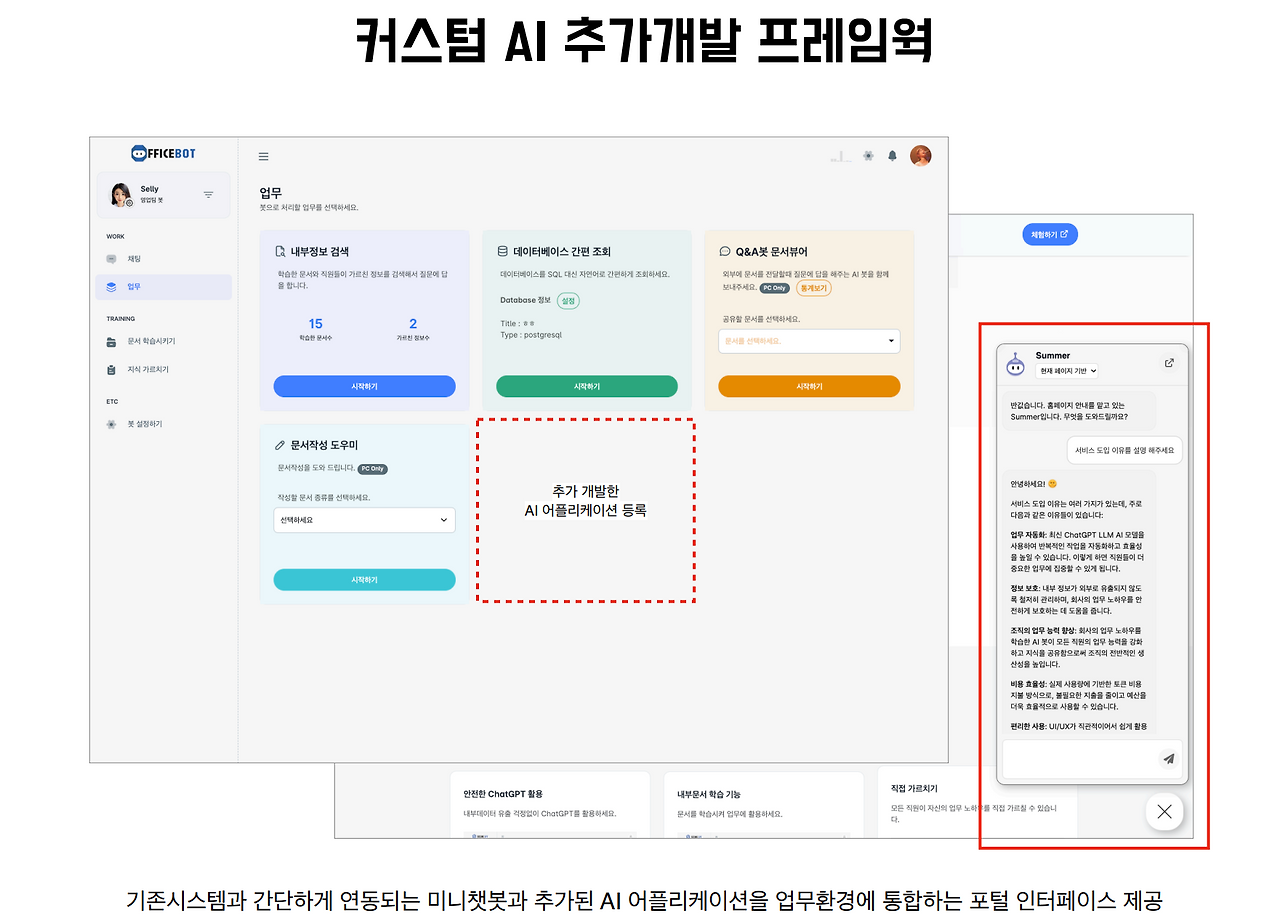The width and height of the screenshot is (1280, 918).
Task: Click the 지식 가르치기 clipboard icon
Action: pos(111,369)
